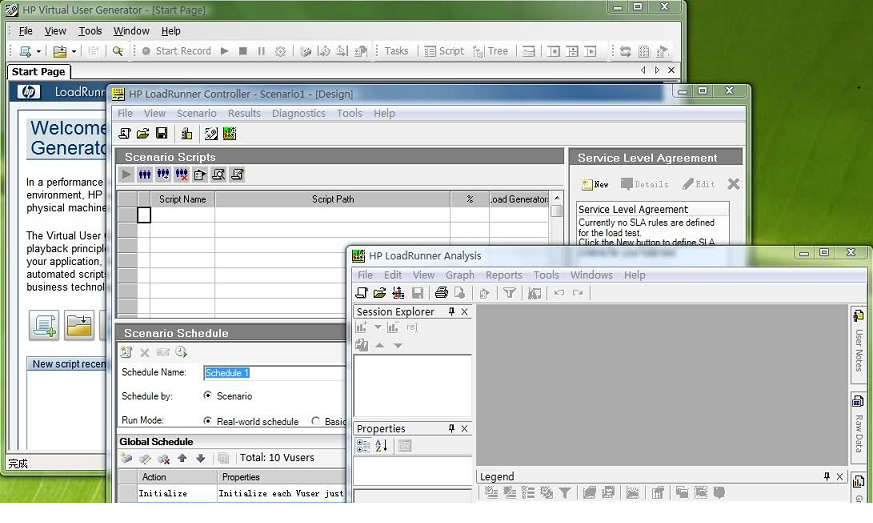The height and width of the screenshot is (523, 873).
Task: Click open session folder icon in Analysis
Action: (x=380, y=293)
